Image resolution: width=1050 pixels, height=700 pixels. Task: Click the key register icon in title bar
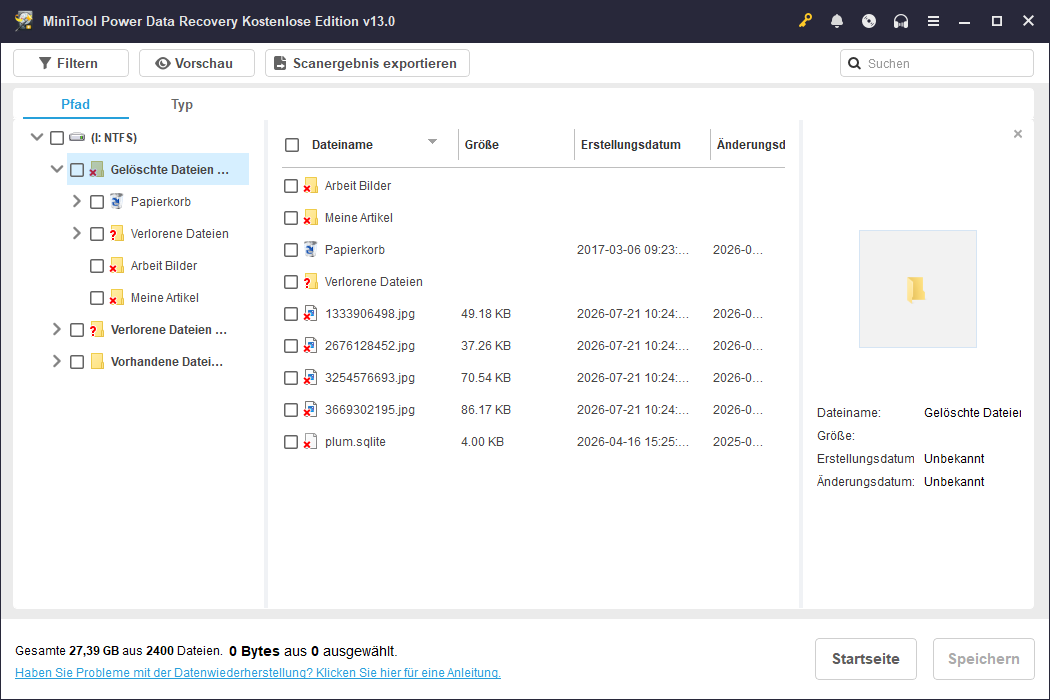(x=805, y=21)
